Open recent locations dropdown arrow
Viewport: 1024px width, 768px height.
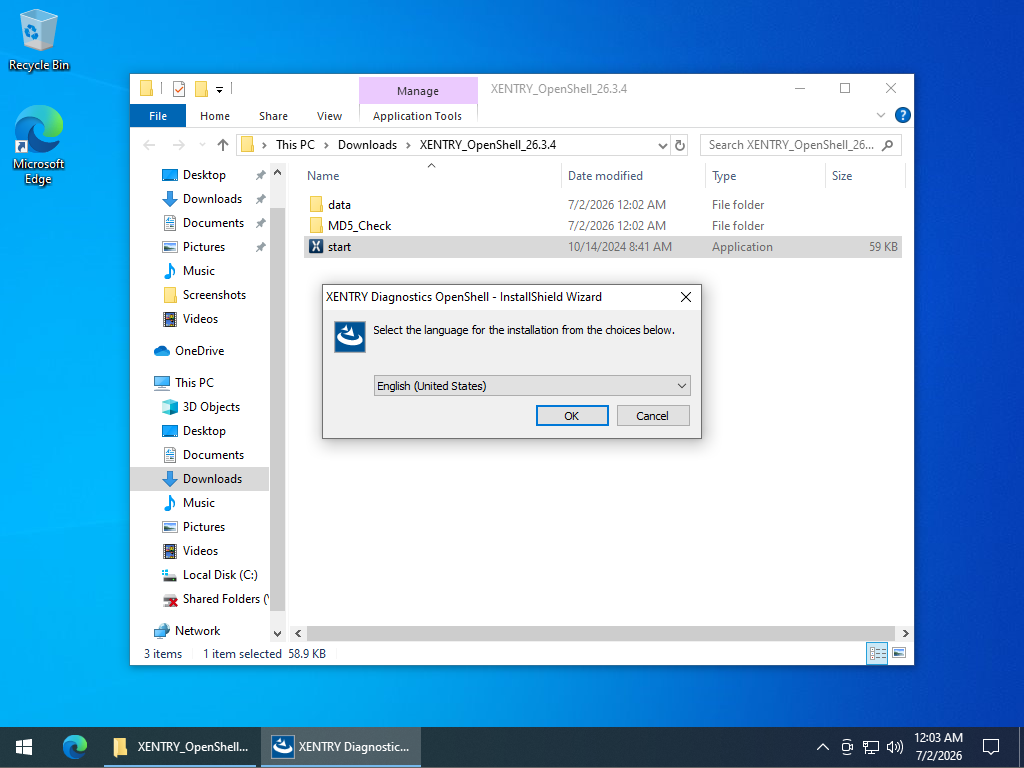[x=202, y=145]
